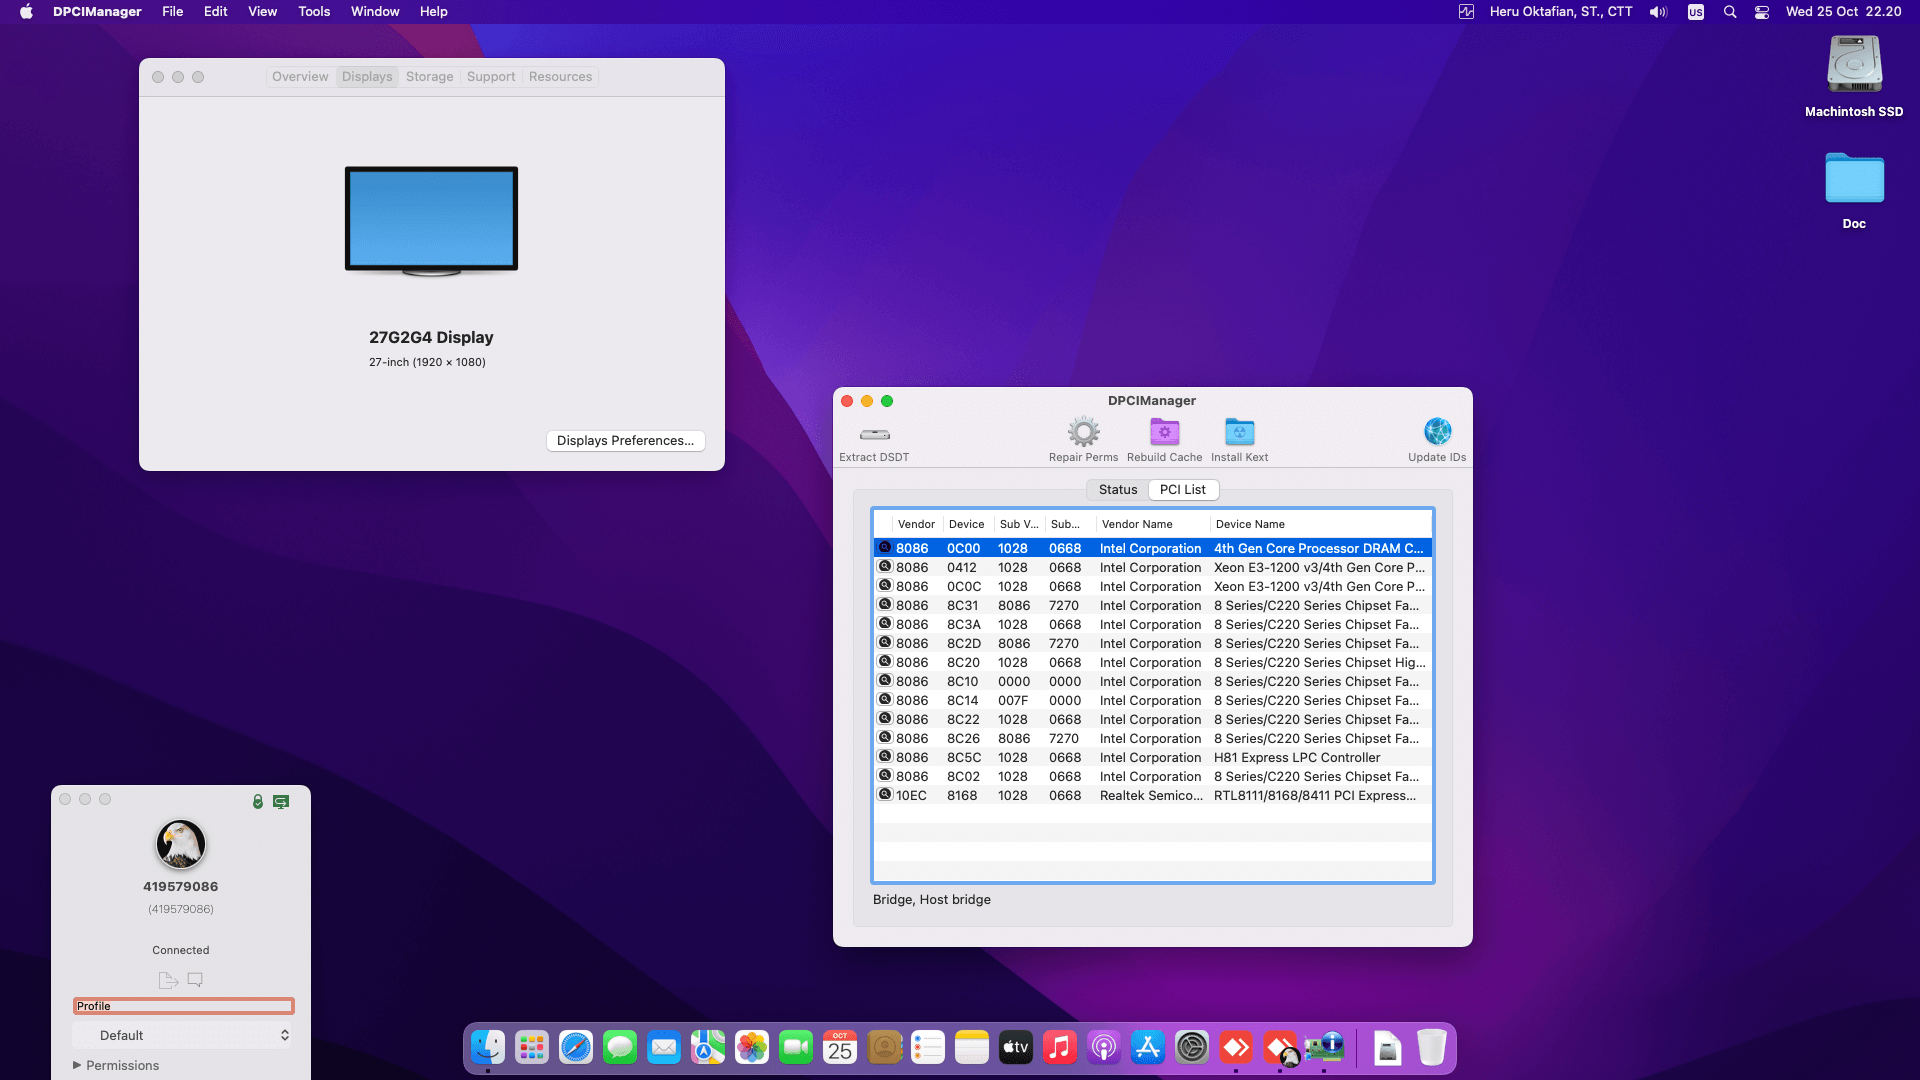Open the Tools menu
Viewport: 1920px width, 1080px height.
coord(313,12)
